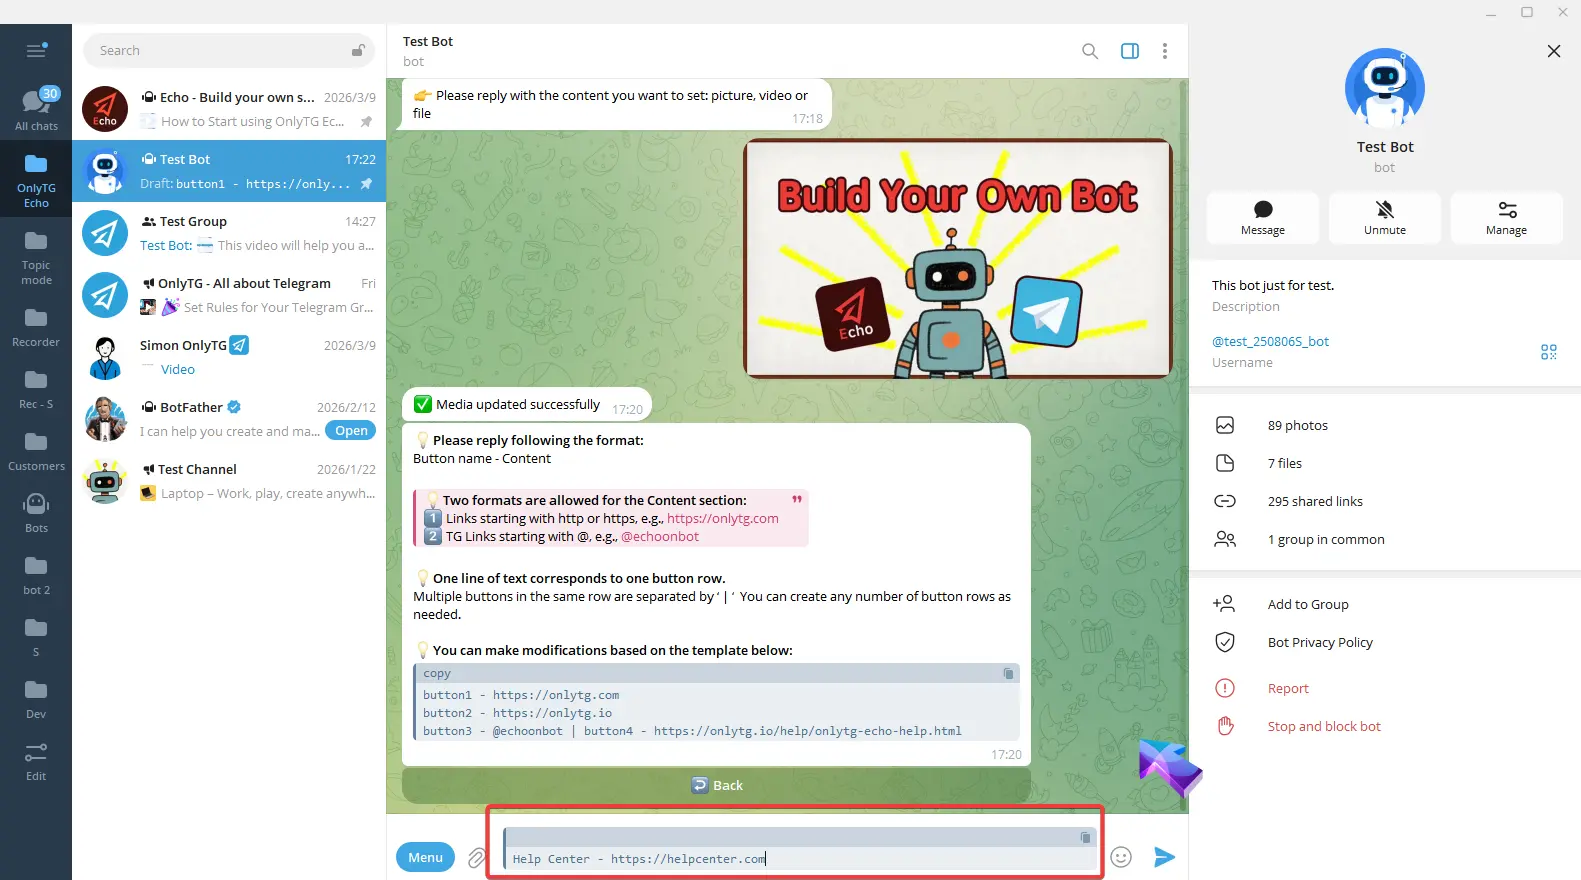Send the typed message
Image resolution: width=1581 pixels, height=880 pixels.
[x=1163, y=857]
